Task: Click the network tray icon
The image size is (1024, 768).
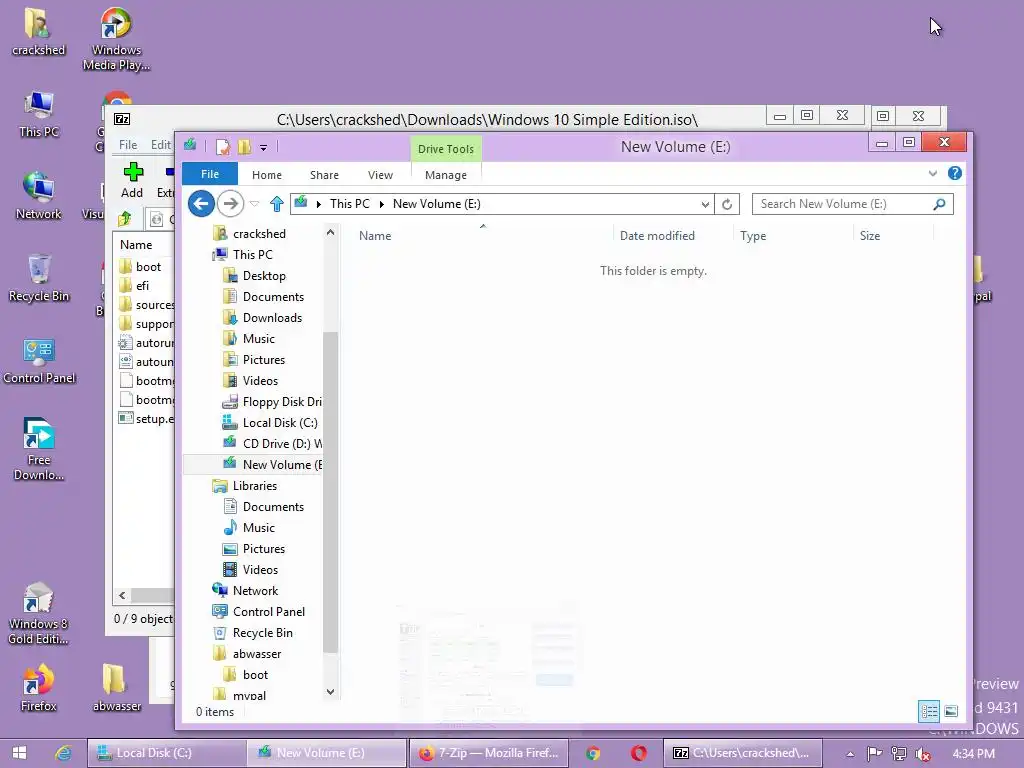Action: coord(899,754)
